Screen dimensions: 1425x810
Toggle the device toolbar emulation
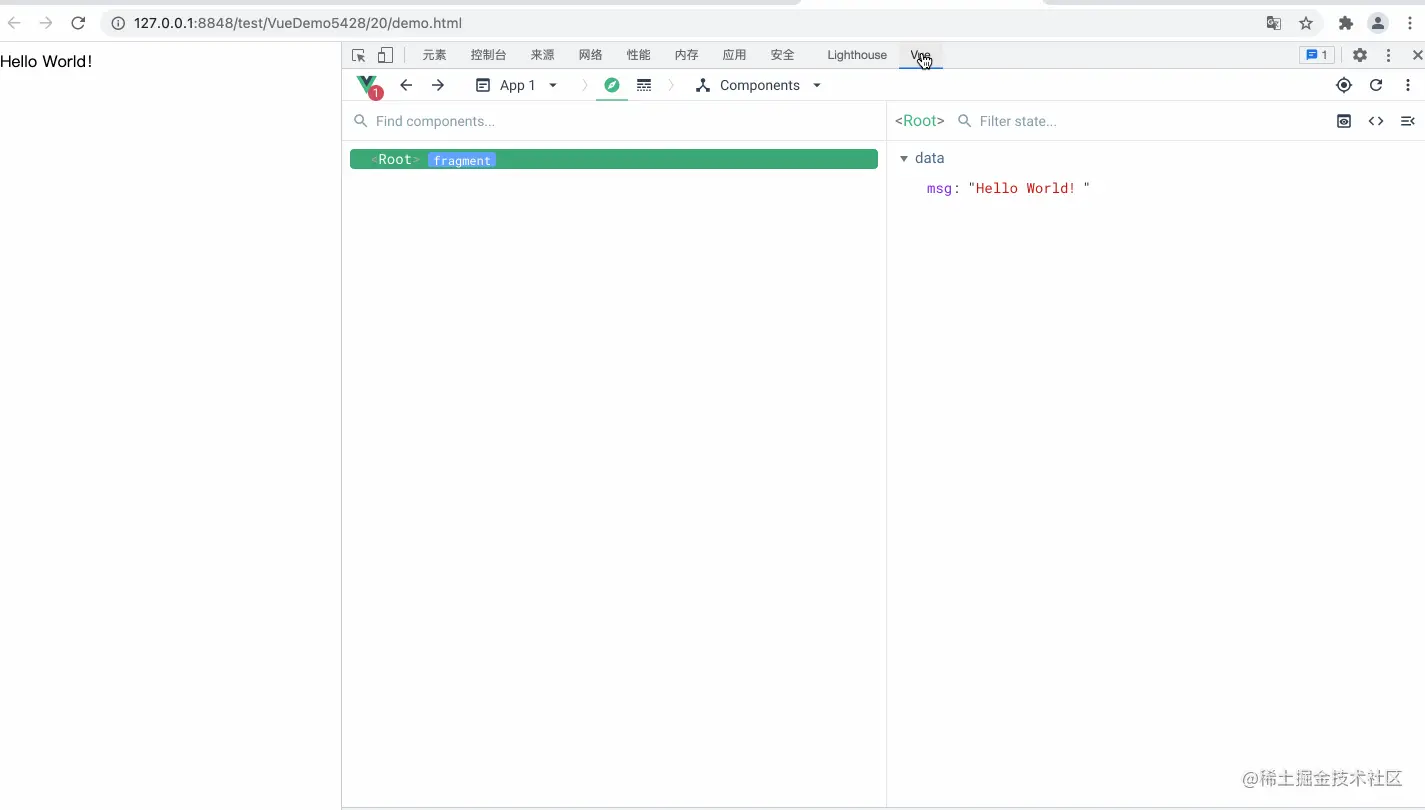[386, 56]
